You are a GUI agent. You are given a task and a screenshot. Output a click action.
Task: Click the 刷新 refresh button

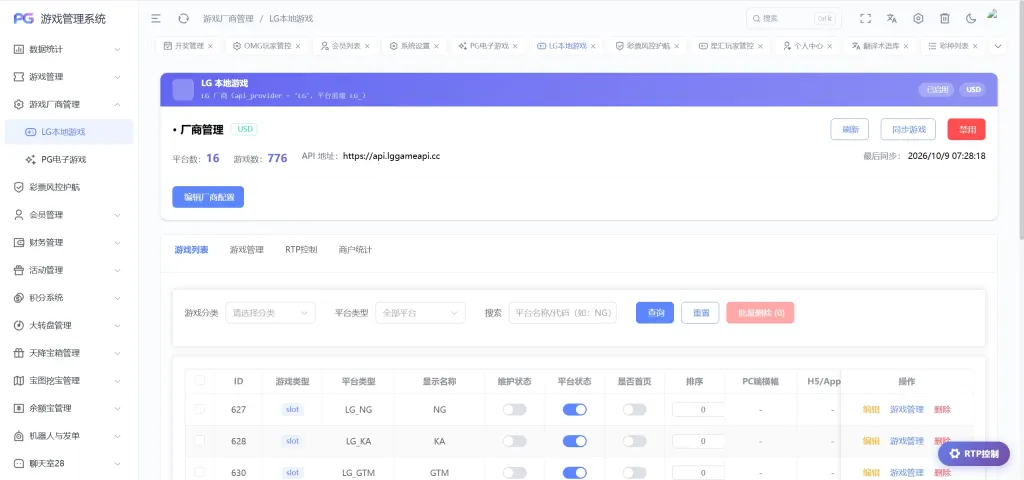[x=850, y=129]
